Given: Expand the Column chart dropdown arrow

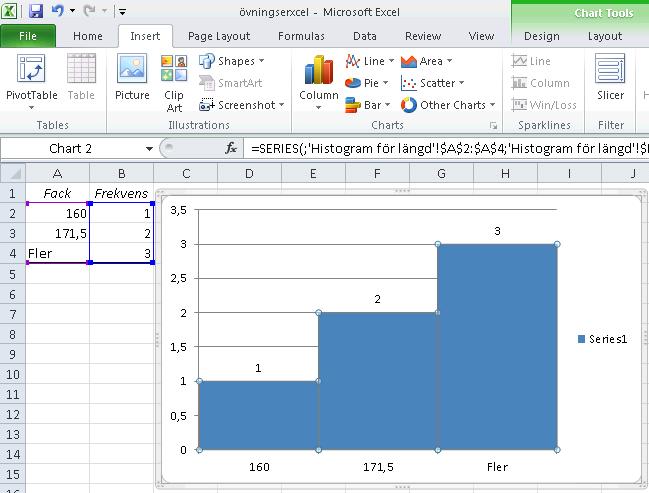Looking at the screenshot, I should pos(319,108).
